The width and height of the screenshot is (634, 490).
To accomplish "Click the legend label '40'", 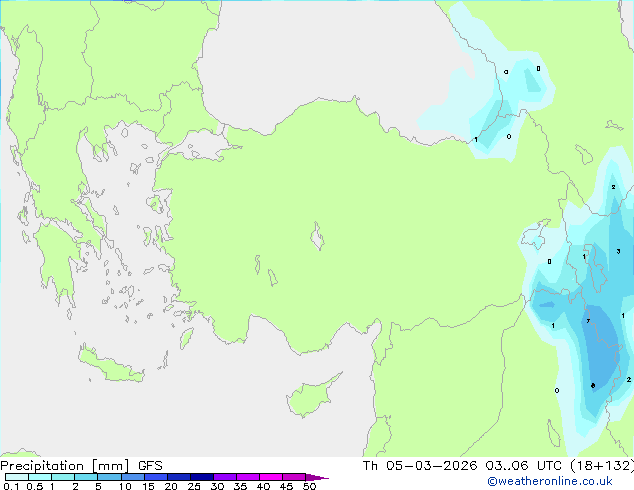I will click(263, 486).
